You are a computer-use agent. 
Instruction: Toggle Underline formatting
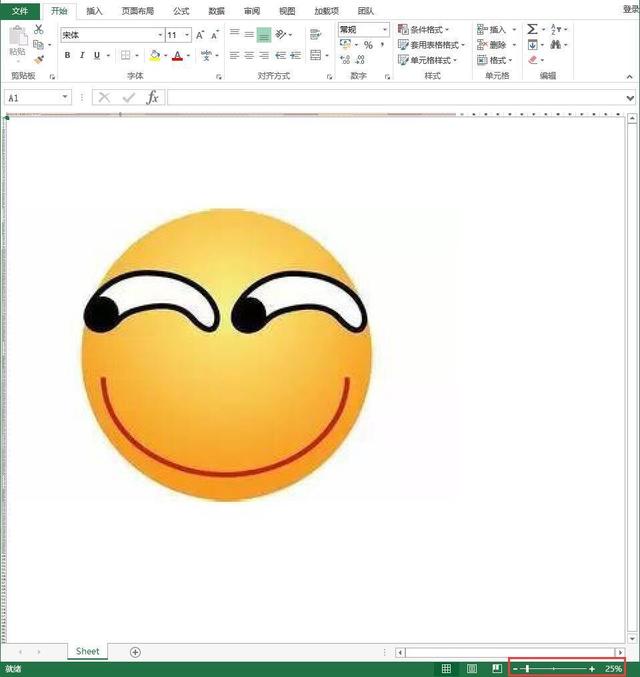[97, 55]
